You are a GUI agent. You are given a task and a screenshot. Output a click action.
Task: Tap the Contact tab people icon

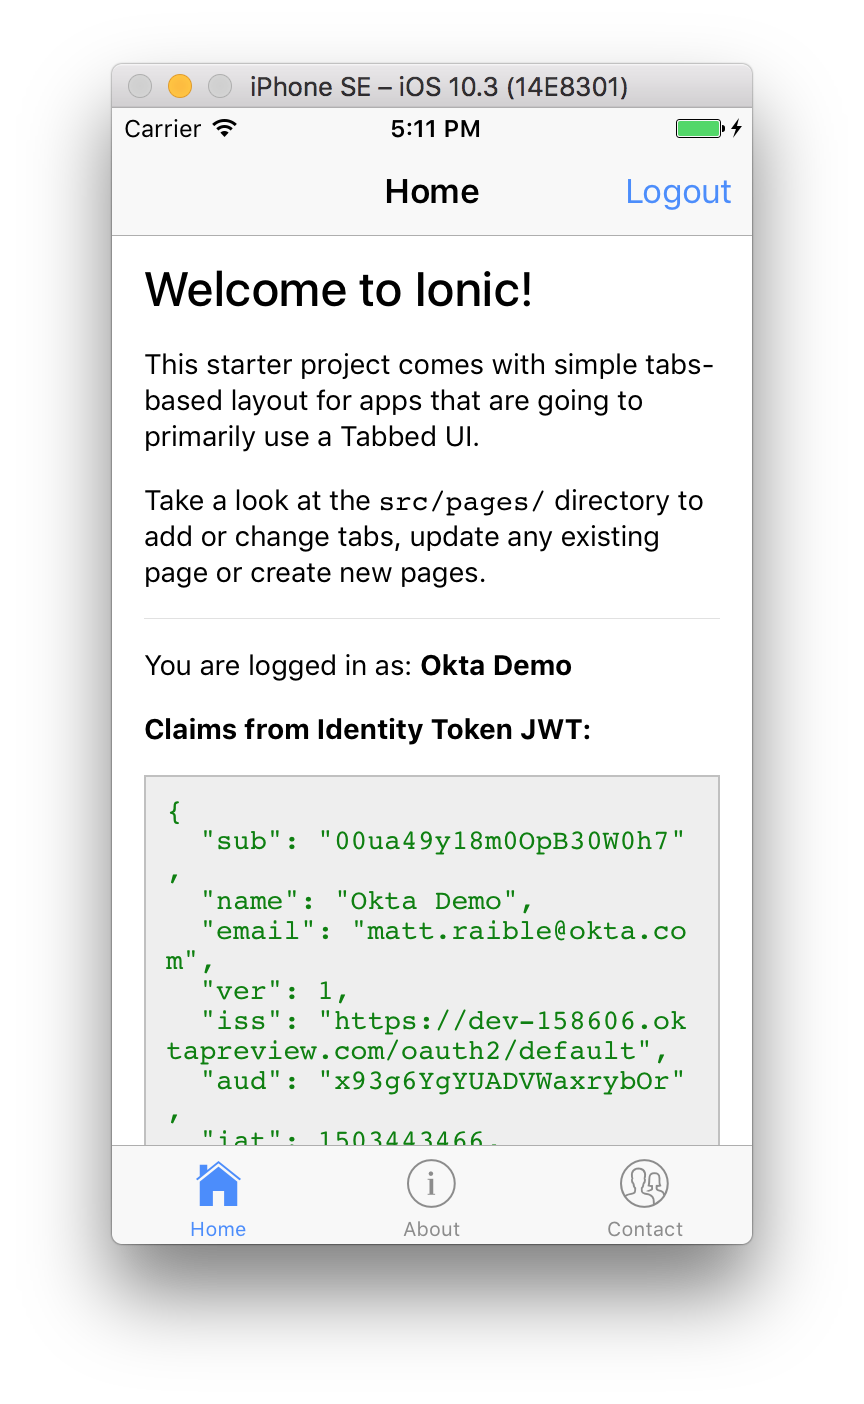coord(644,1184)
